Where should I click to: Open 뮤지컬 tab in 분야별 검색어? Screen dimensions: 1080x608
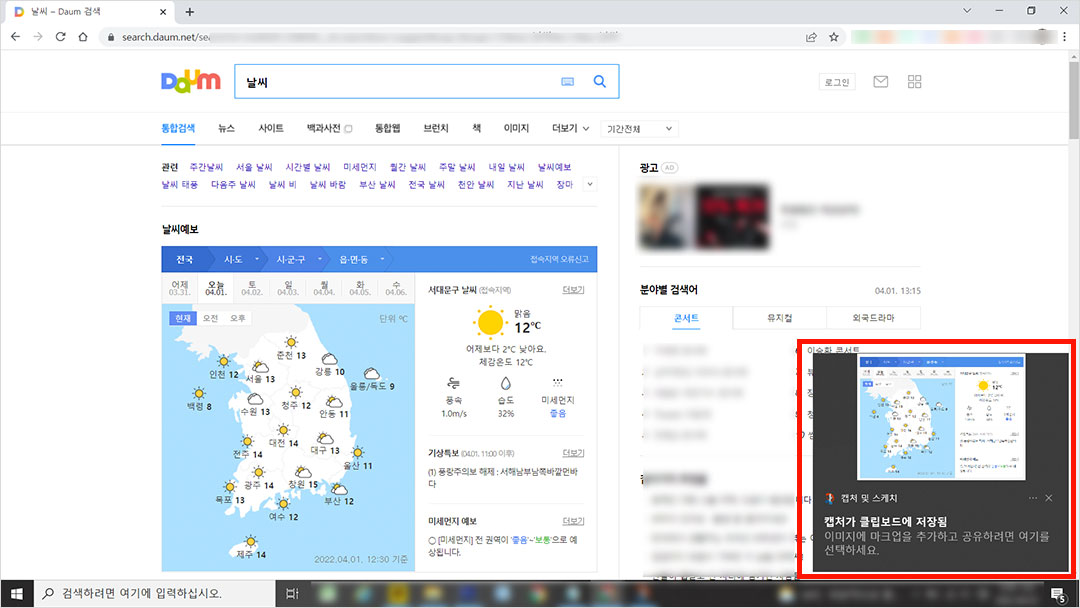coord(780,318)
